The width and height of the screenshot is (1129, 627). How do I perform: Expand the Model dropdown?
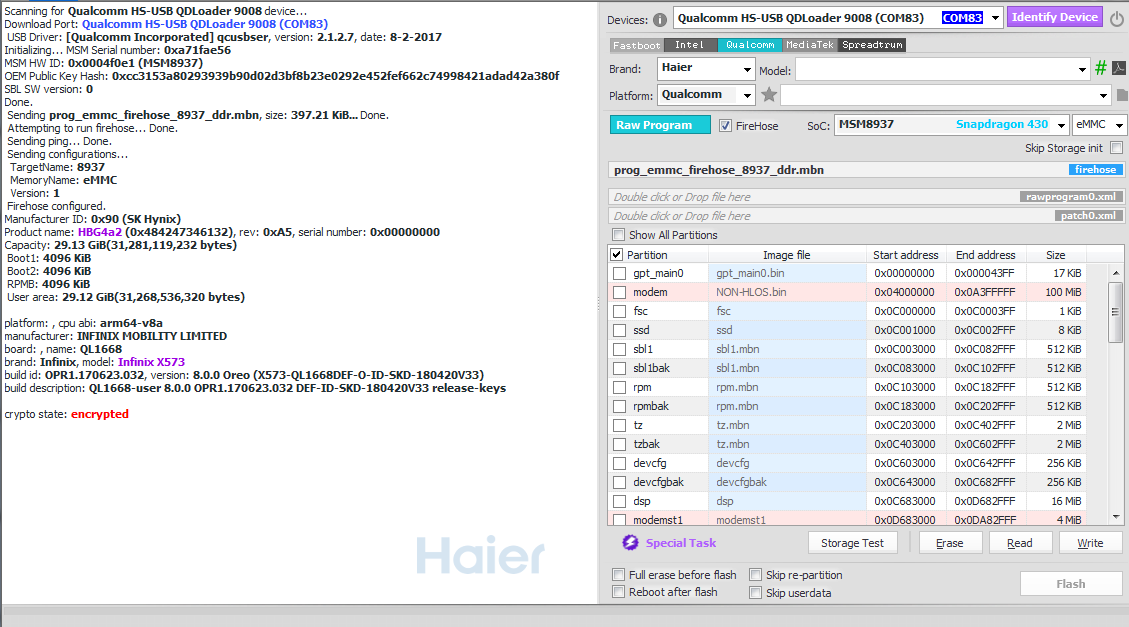click(1081, 70)
